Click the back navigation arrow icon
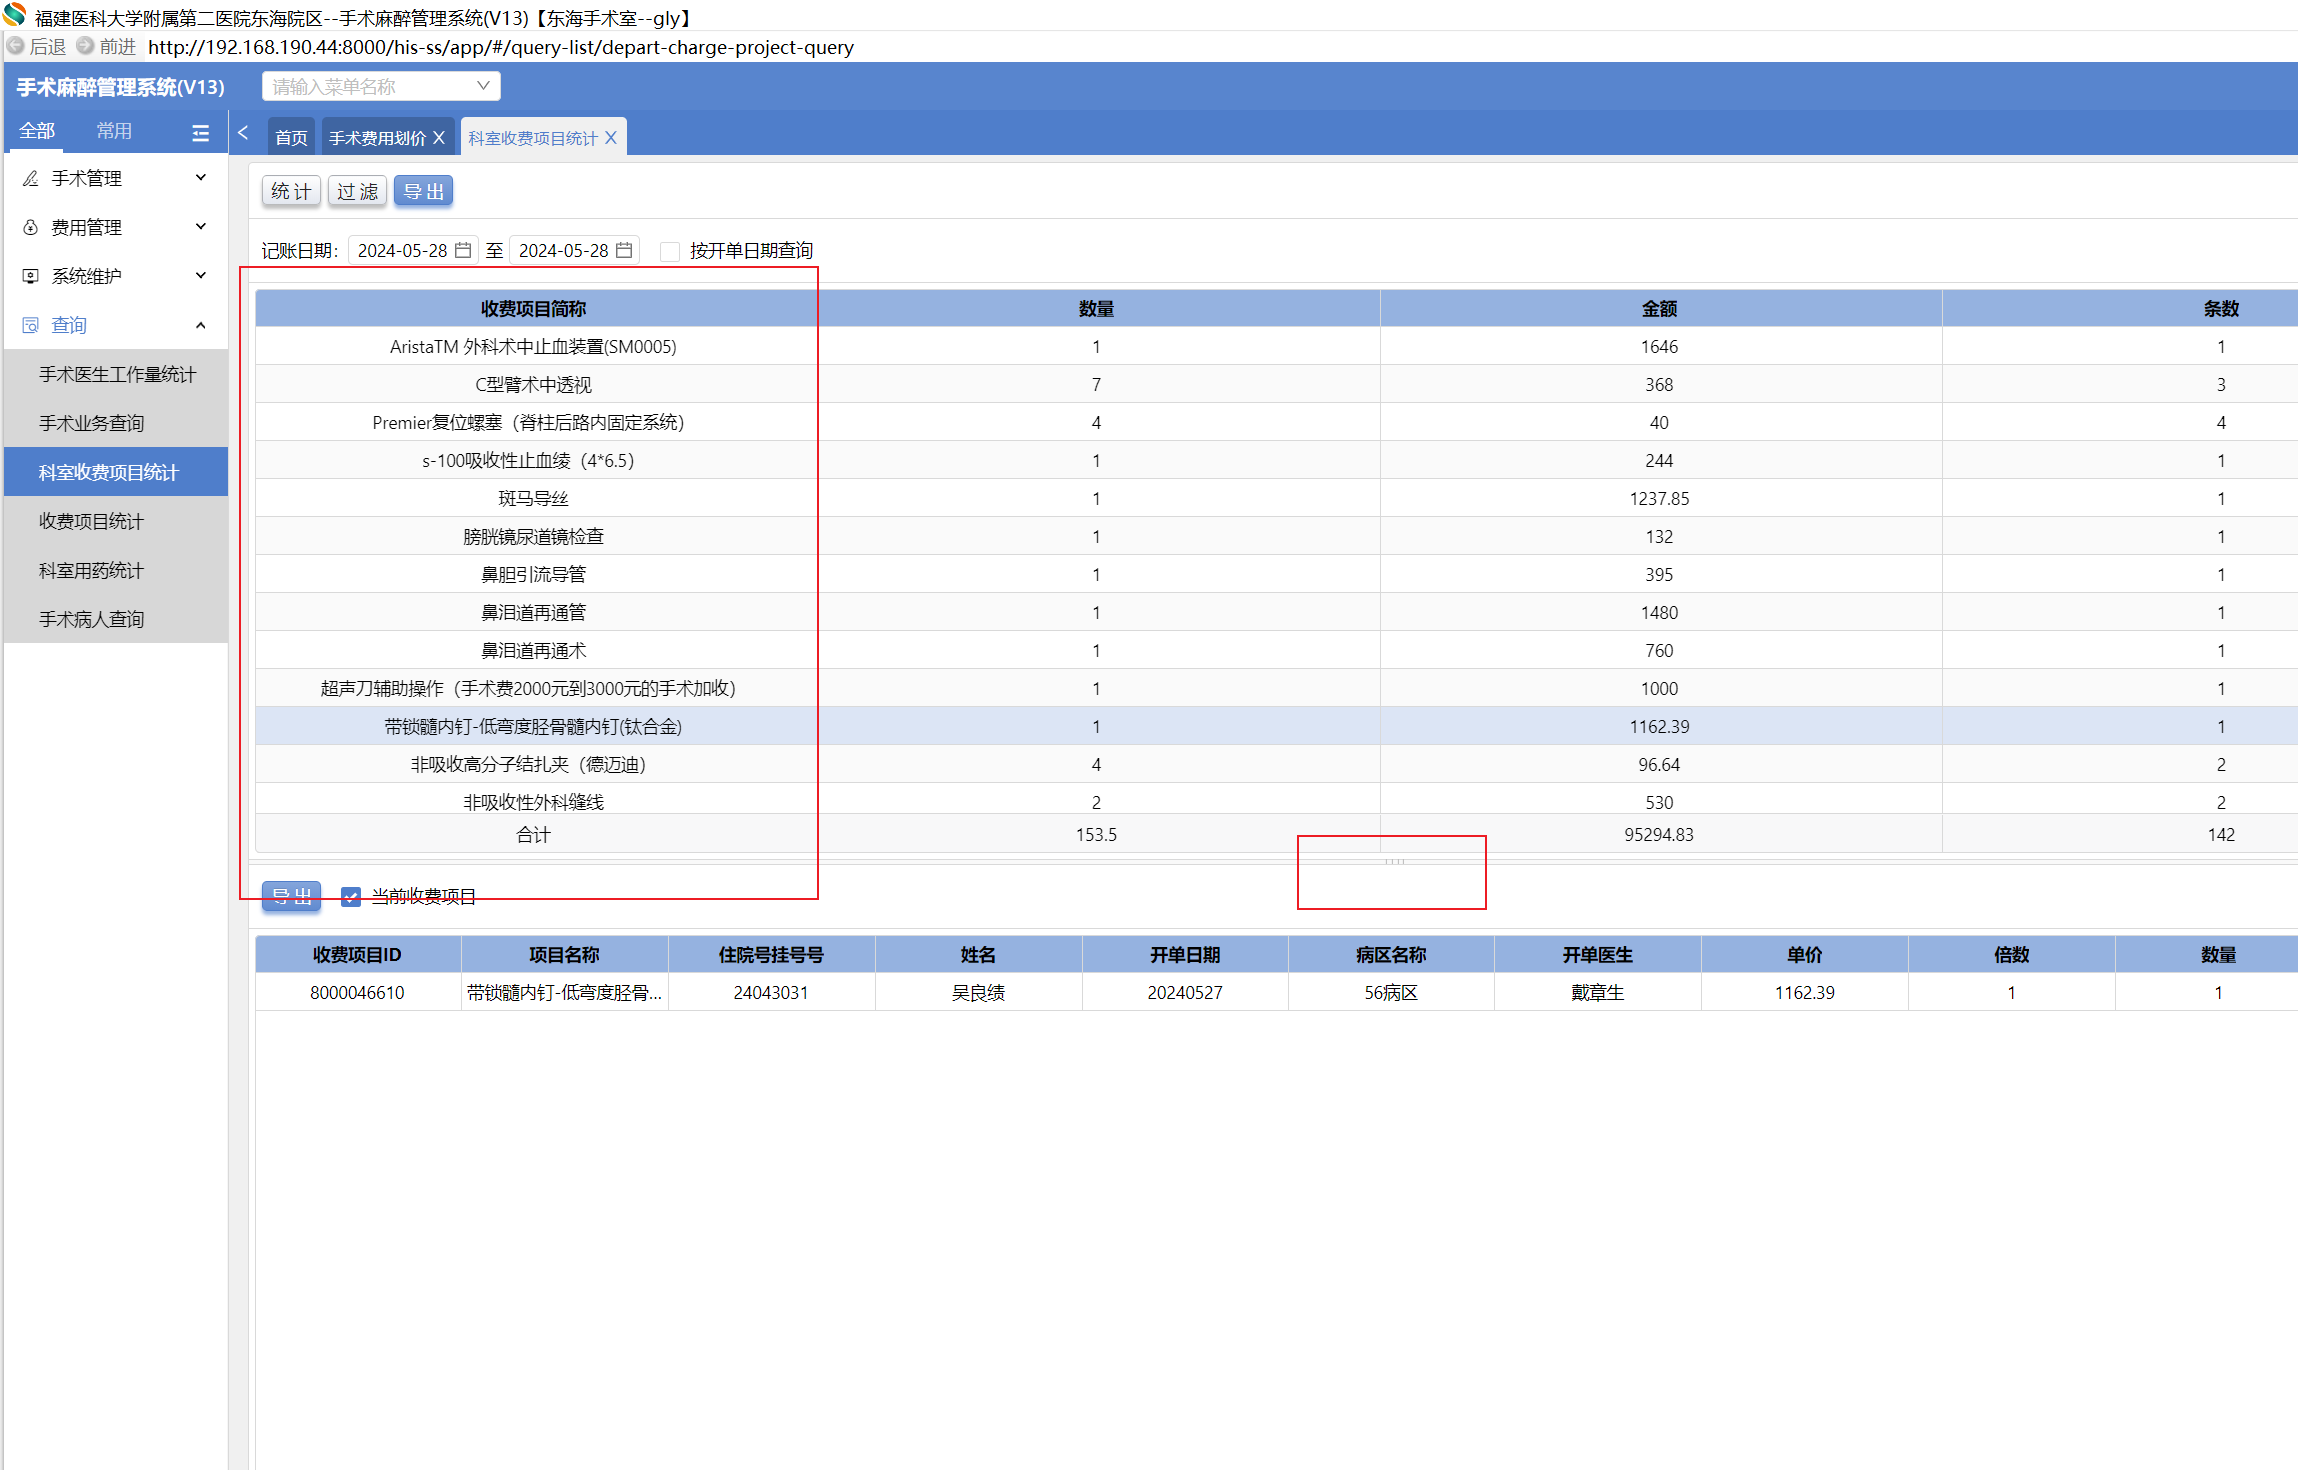The width and height of the screenshot is (2298, 1470). (16, 46)
